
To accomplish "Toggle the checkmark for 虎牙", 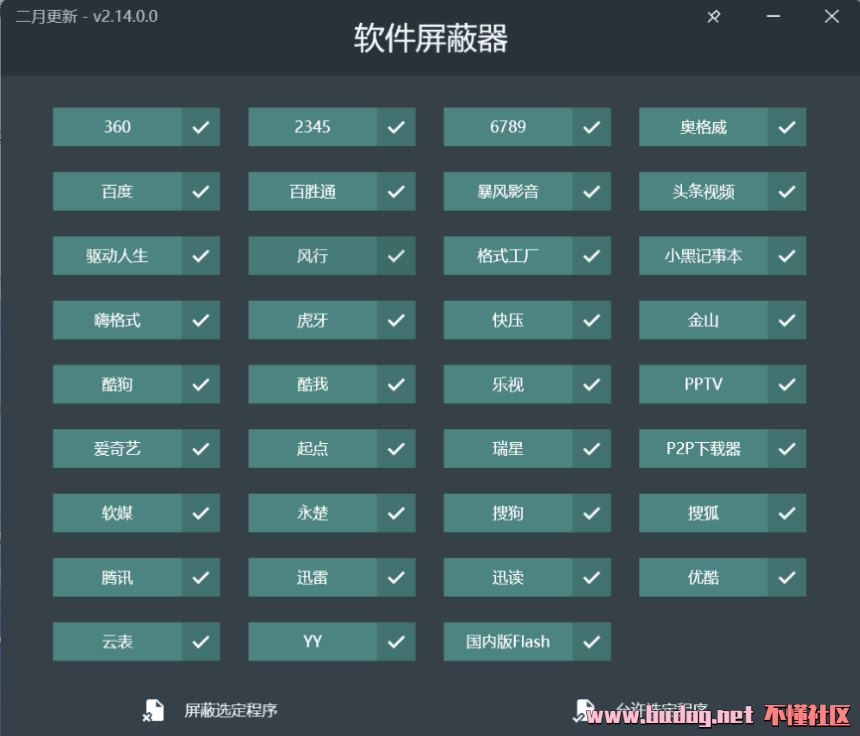I will (396, 320).
